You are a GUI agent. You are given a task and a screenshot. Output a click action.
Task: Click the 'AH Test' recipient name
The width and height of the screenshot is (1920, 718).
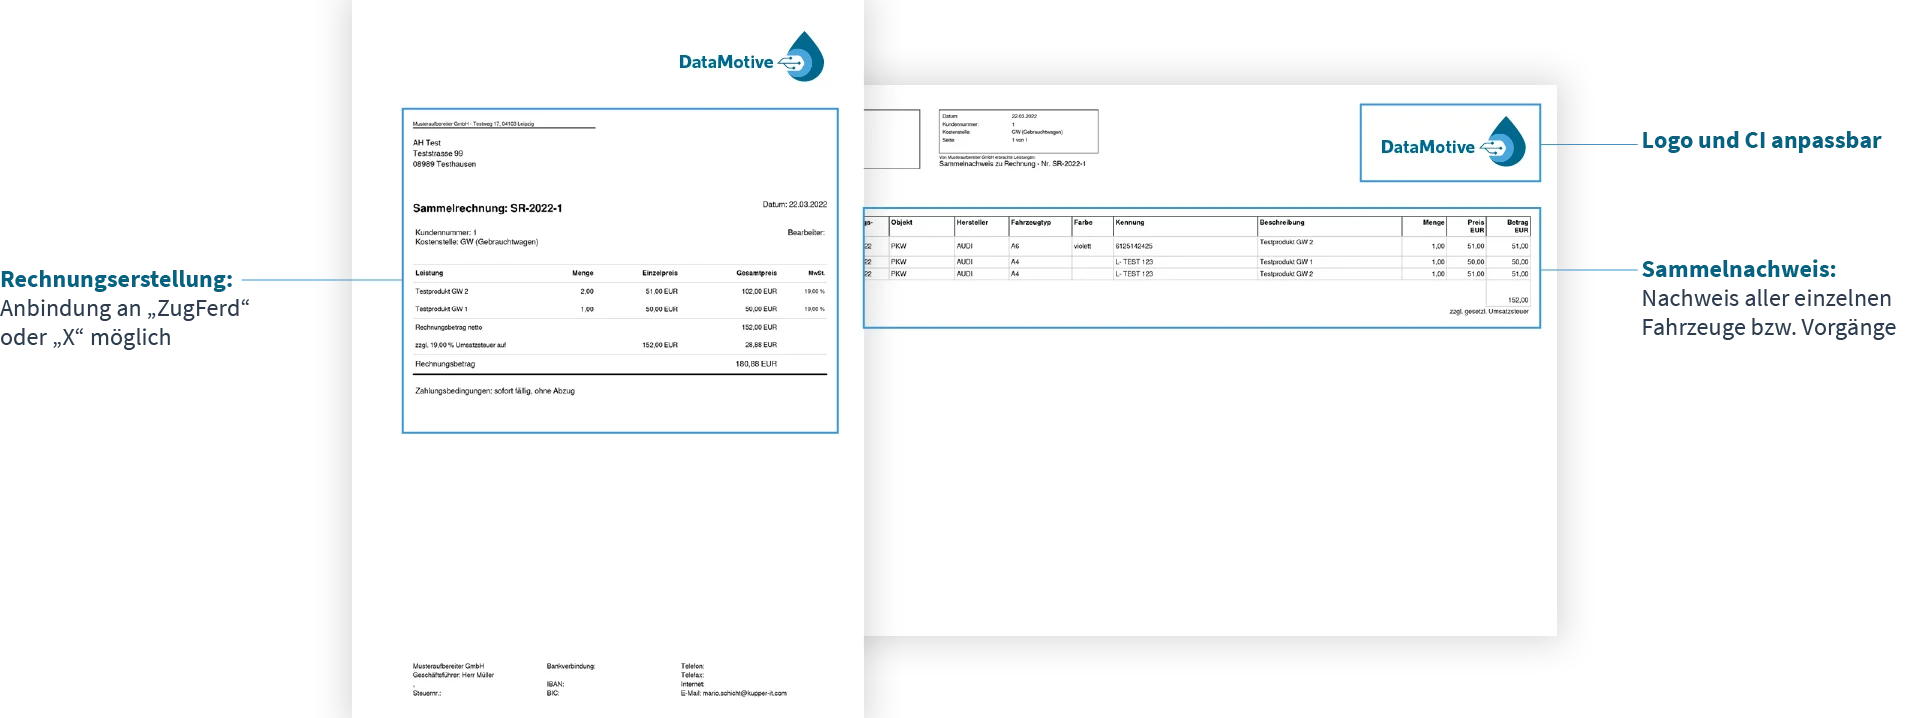coord(427,143)
